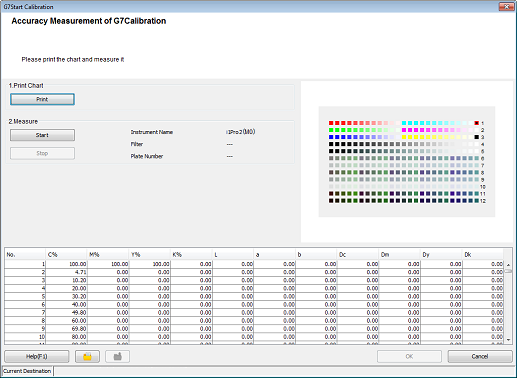
Task: Click the grayed-out OK button
Action: pyautogui.click(x=409, y=356)
